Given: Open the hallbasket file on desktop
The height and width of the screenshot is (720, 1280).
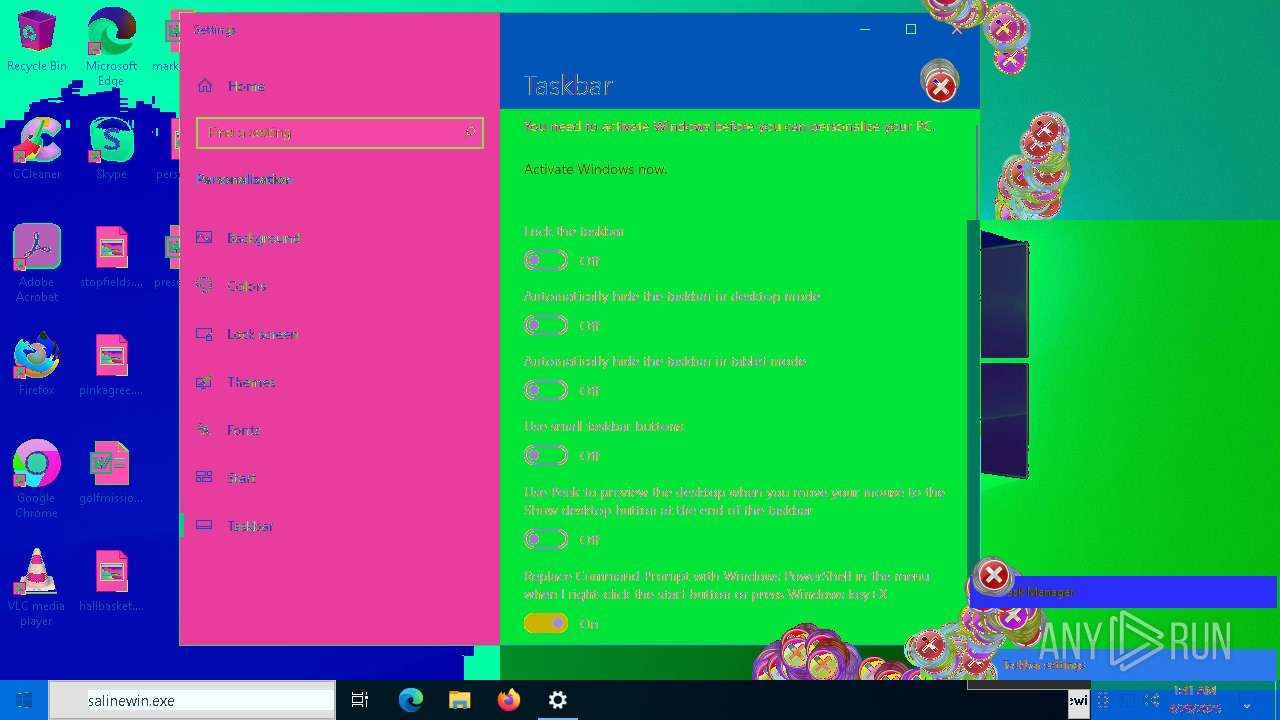Looking at the screenshot, I should pyautogui.click(x=111, y=580).
